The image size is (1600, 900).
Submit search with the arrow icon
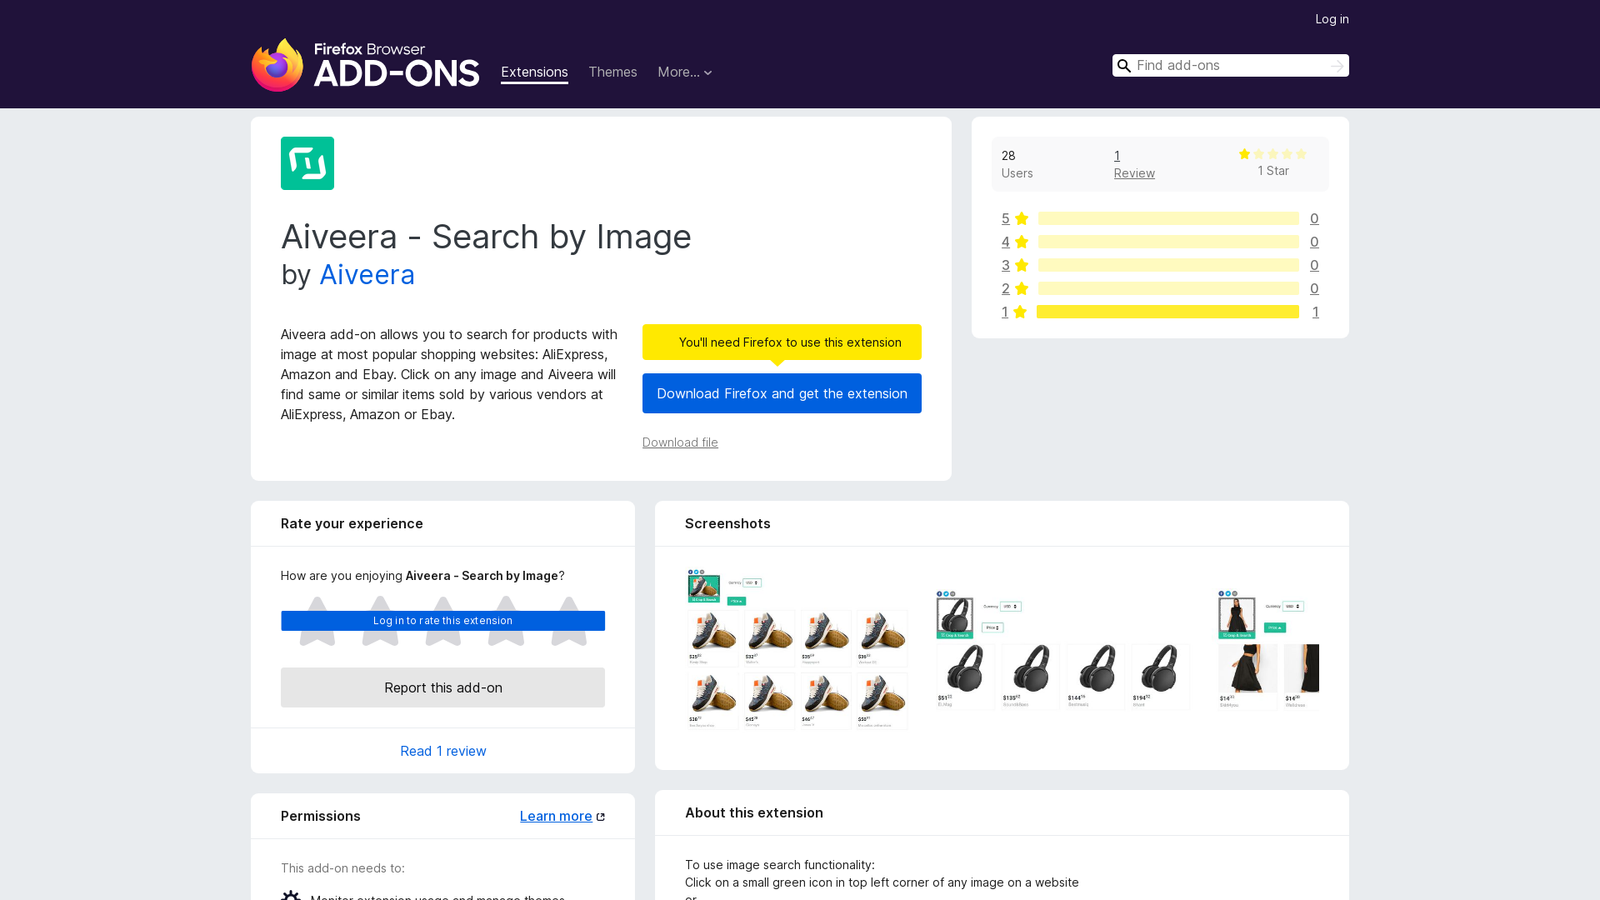click(1337, 66)
